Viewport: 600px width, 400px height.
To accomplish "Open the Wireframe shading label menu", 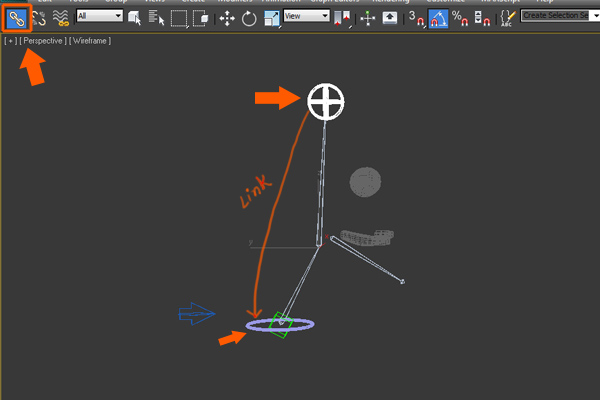I will [90, 41].
